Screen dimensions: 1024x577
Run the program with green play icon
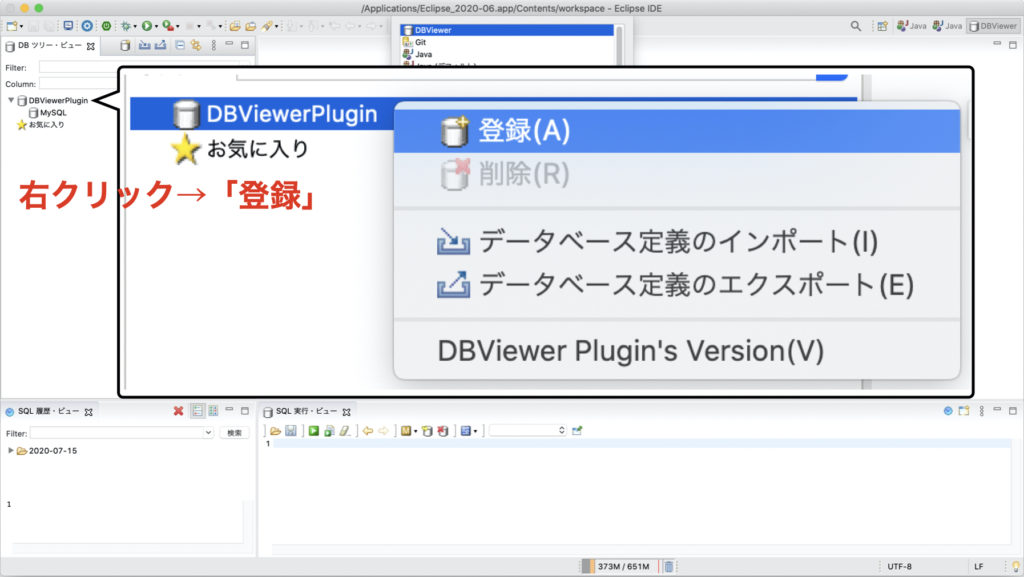coord(147,26)
